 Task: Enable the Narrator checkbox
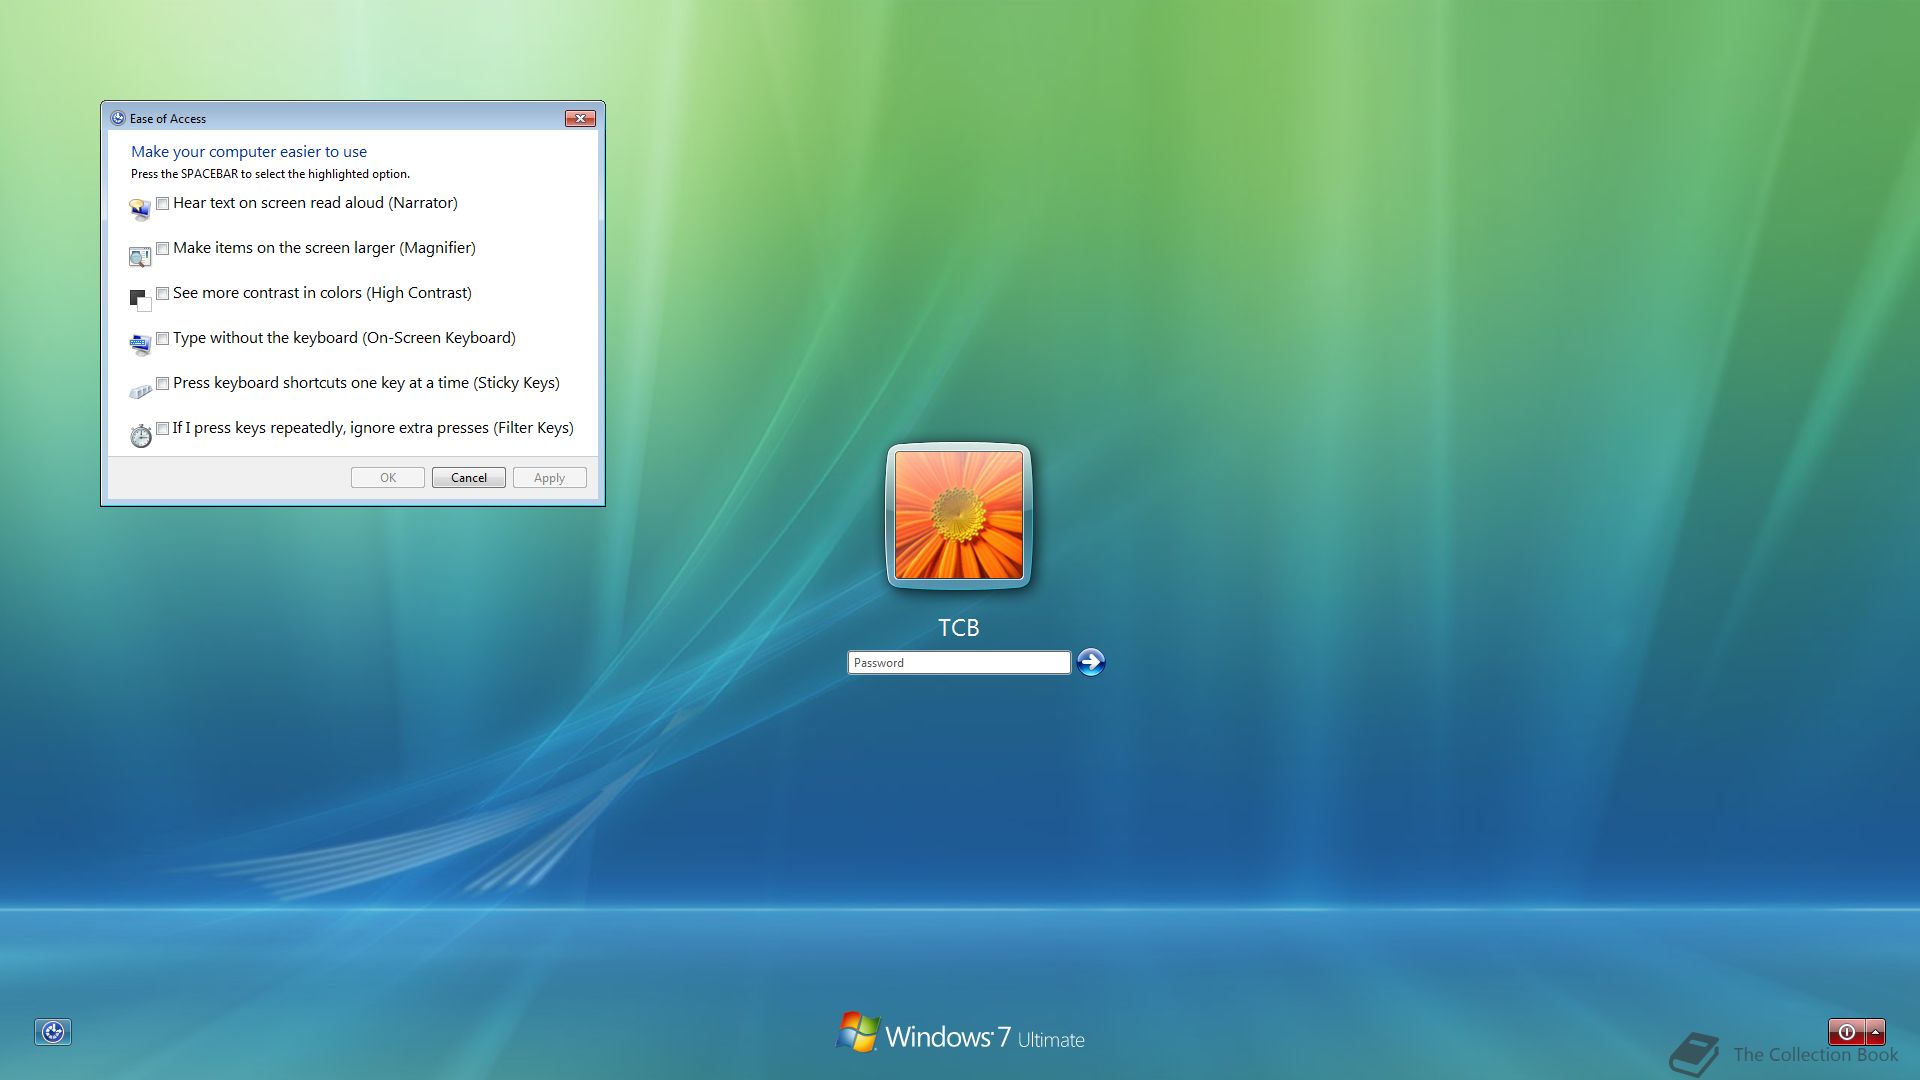[x=162, y=203]
